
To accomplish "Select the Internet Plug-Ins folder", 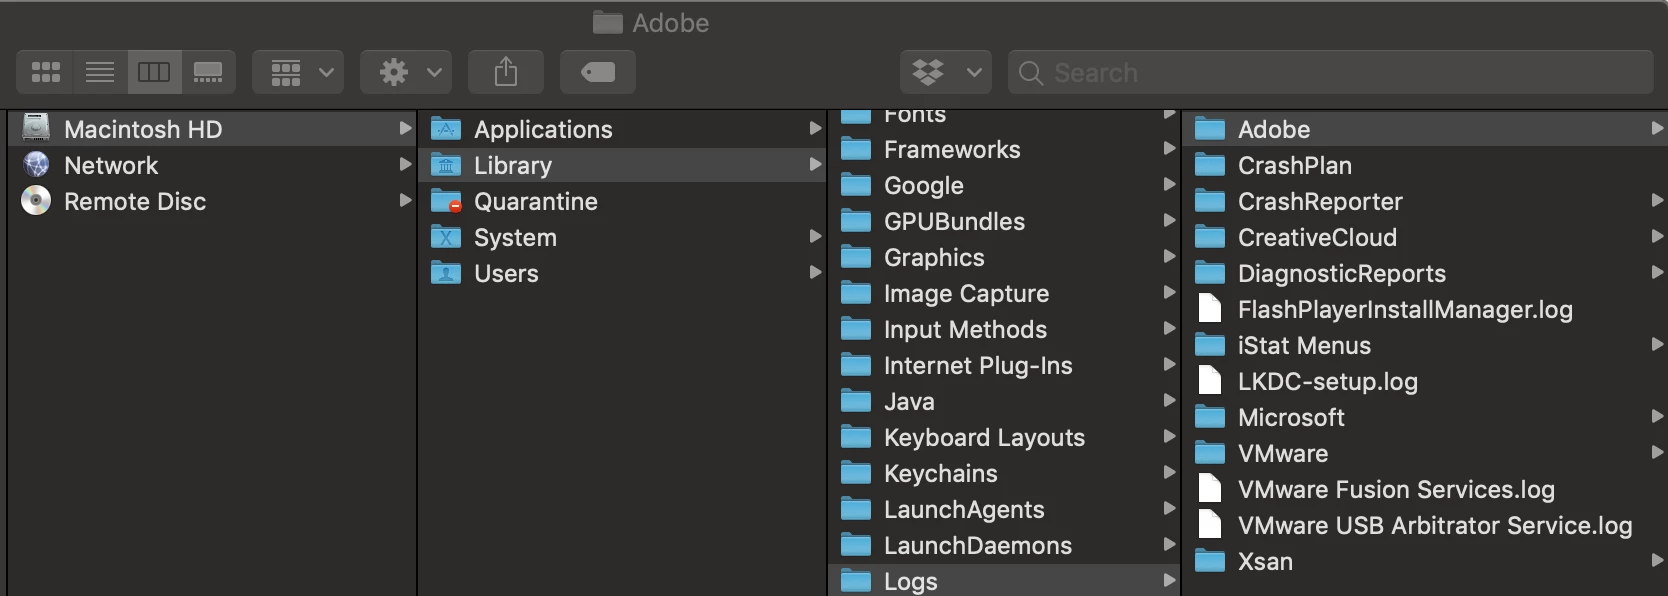I will pyautogui.click(x=1004, y=365).
